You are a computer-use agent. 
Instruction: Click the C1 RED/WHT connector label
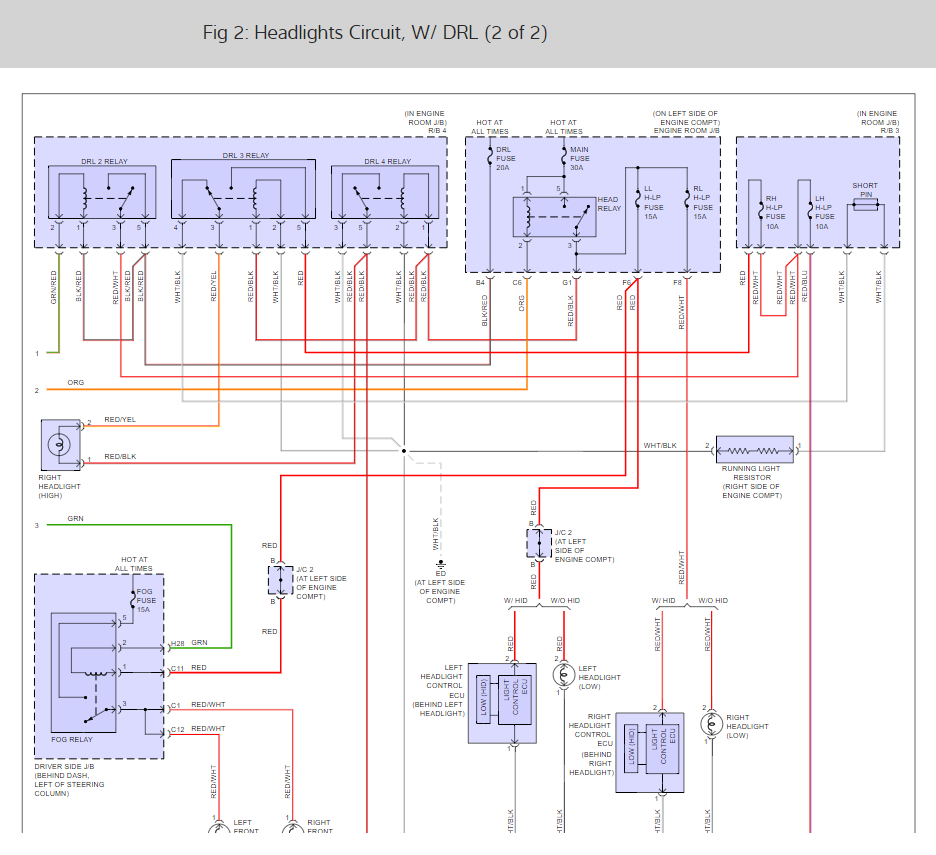point(198,705)
